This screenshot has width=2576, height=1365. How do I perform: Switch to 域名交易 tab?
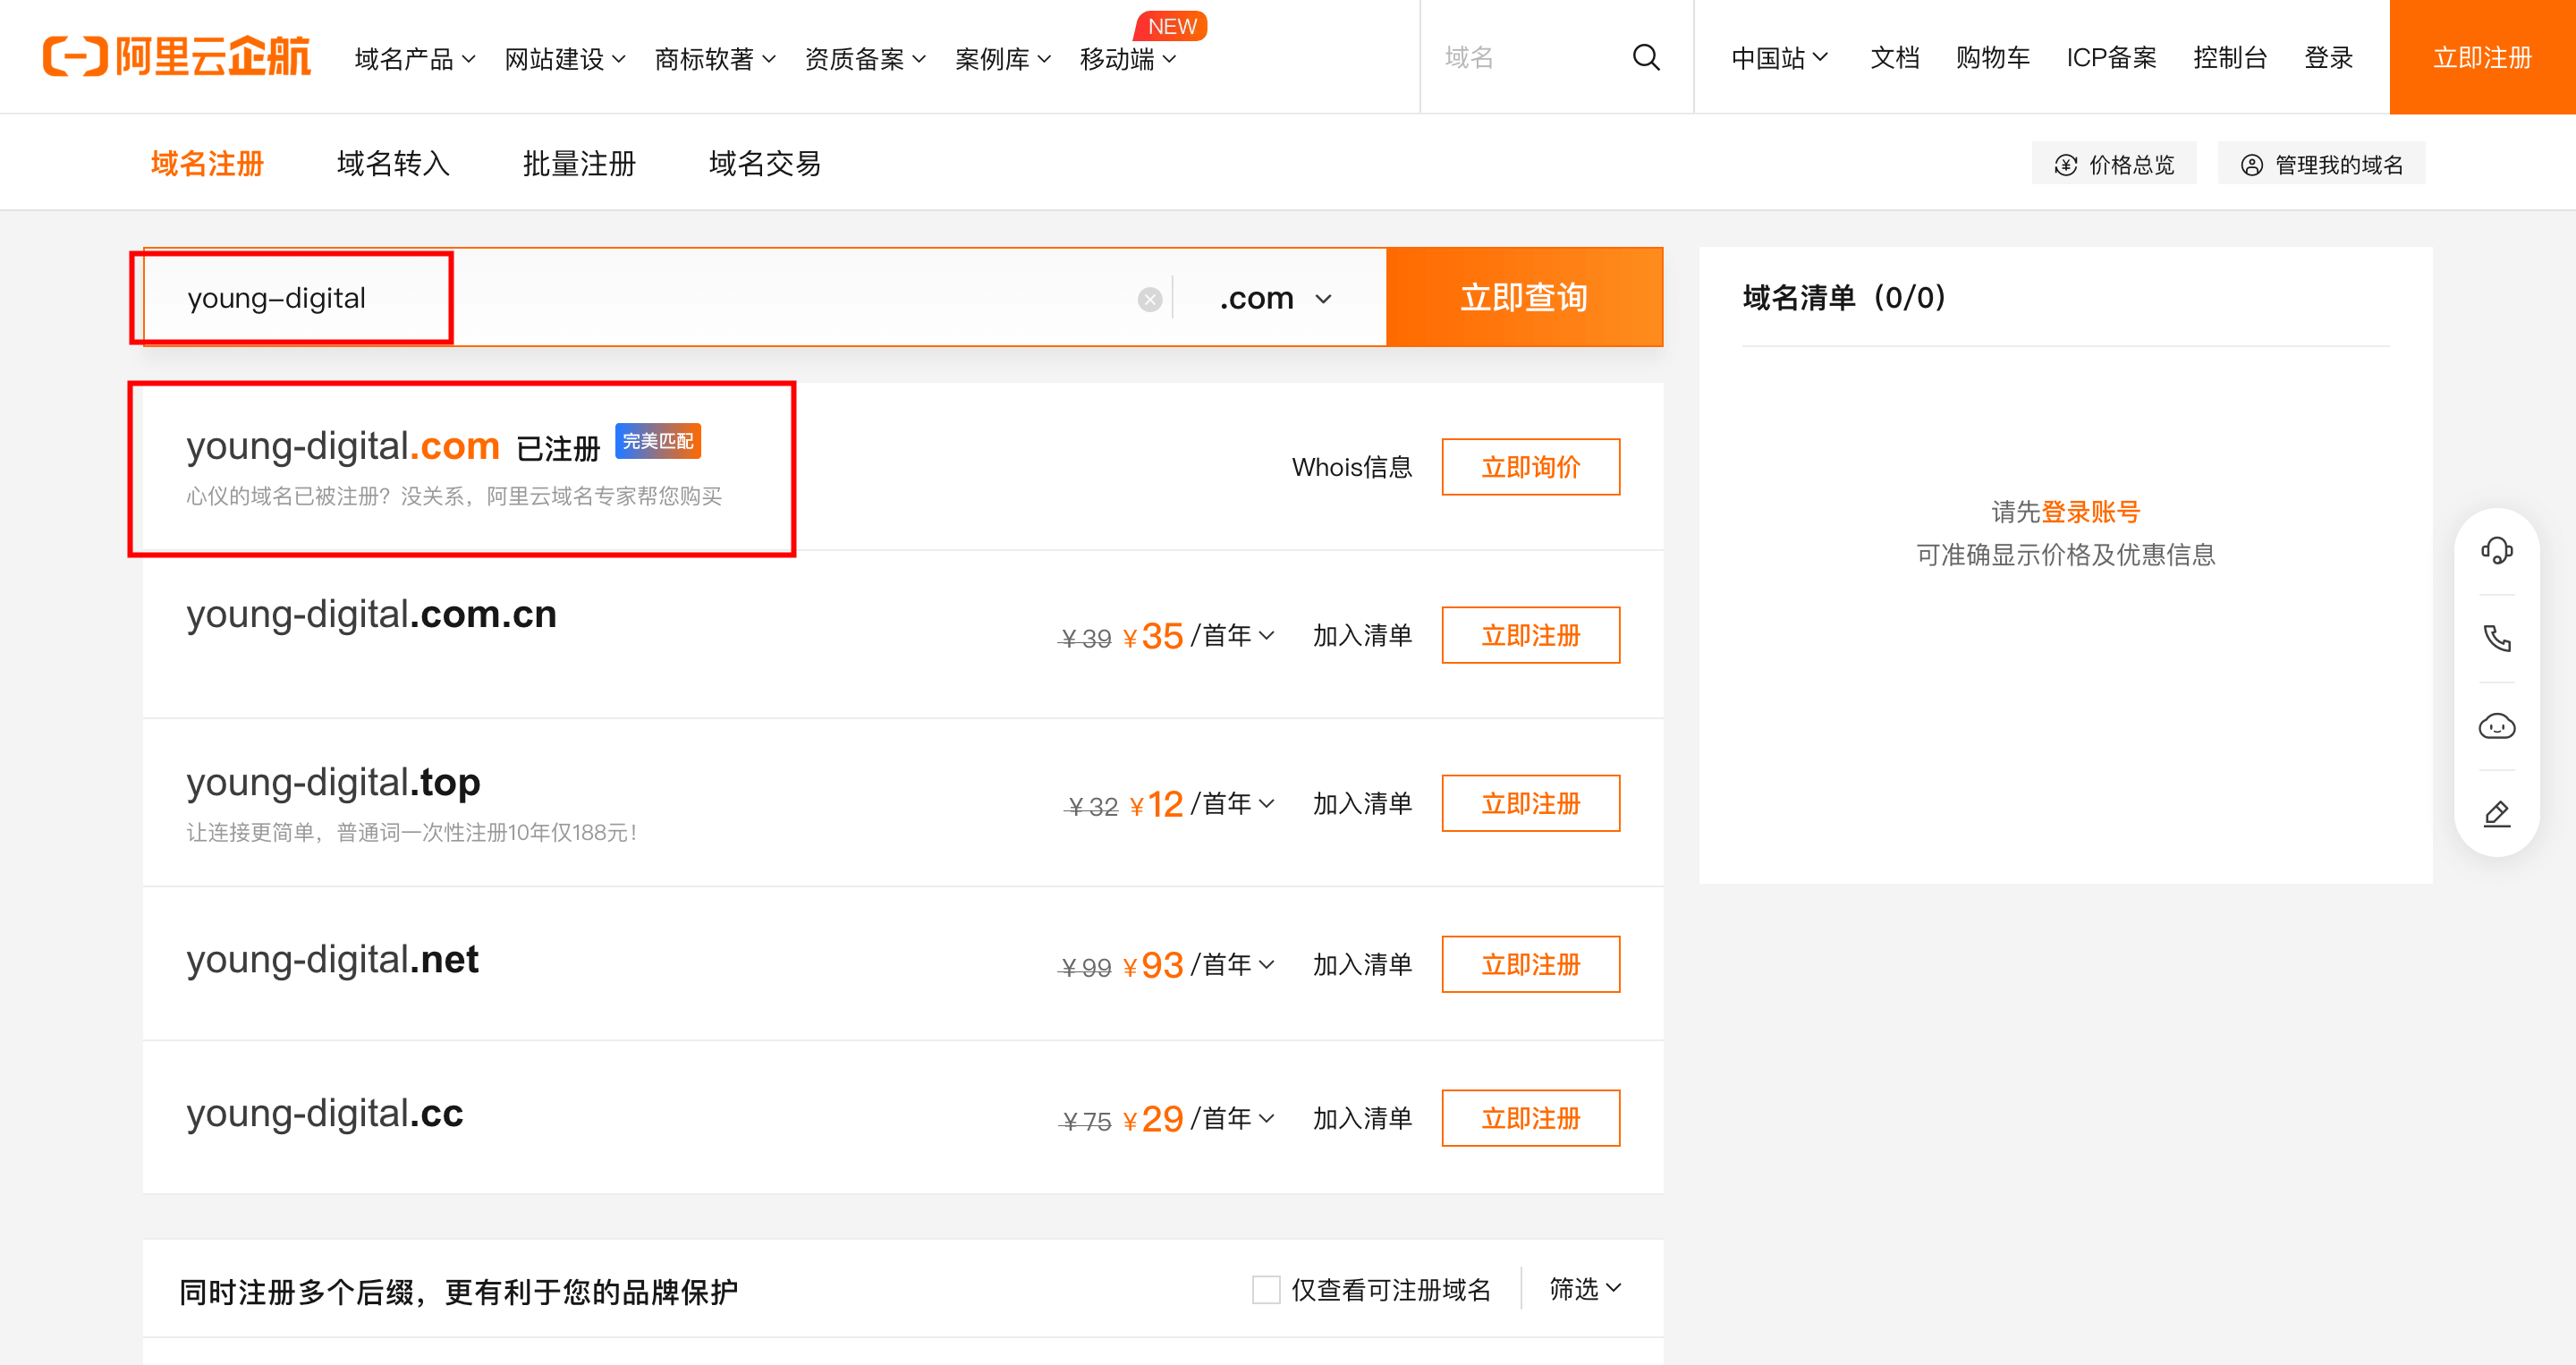tap(765, 163)
